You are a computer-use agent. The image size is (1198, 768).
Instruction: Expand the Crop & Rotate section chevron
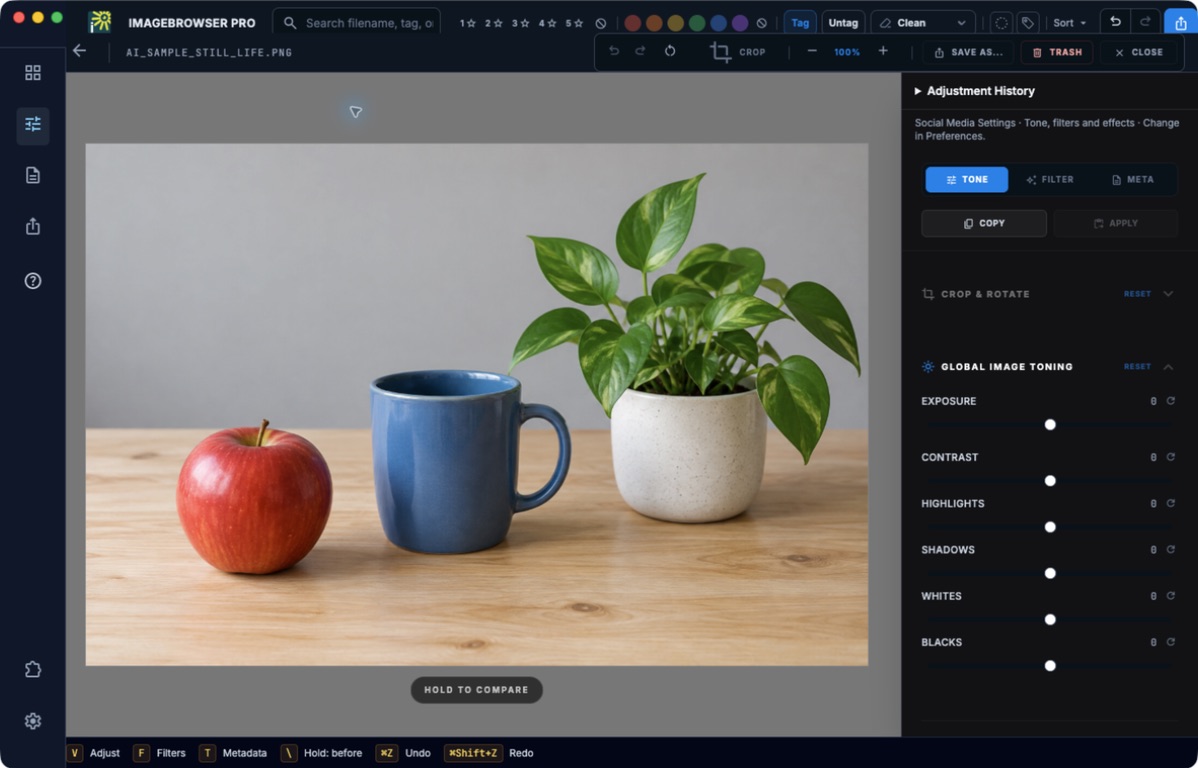(x=1168, y=293)
